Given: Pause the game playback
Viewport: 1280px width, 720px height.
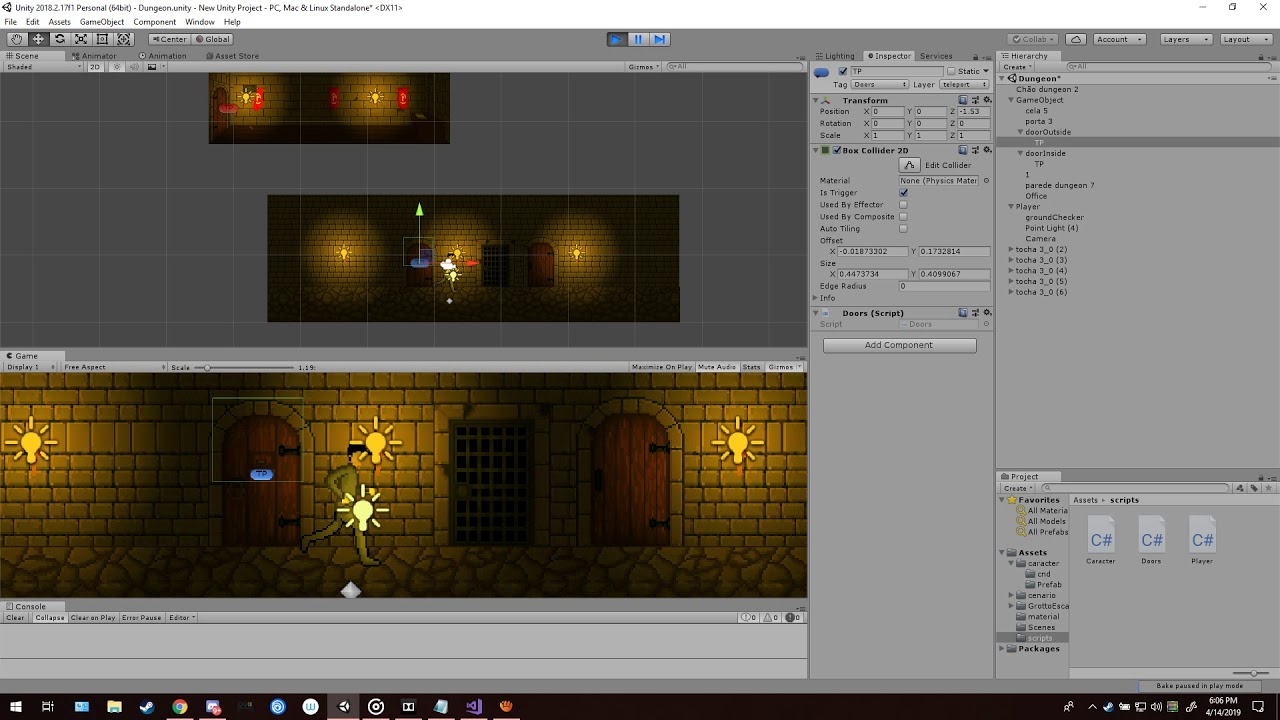Looking at the screenshot, I should point(638,39).
